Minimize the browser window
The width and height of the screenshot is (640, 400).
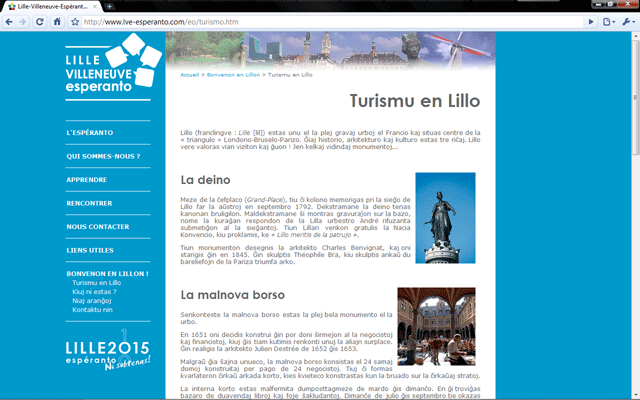[599, 4]
